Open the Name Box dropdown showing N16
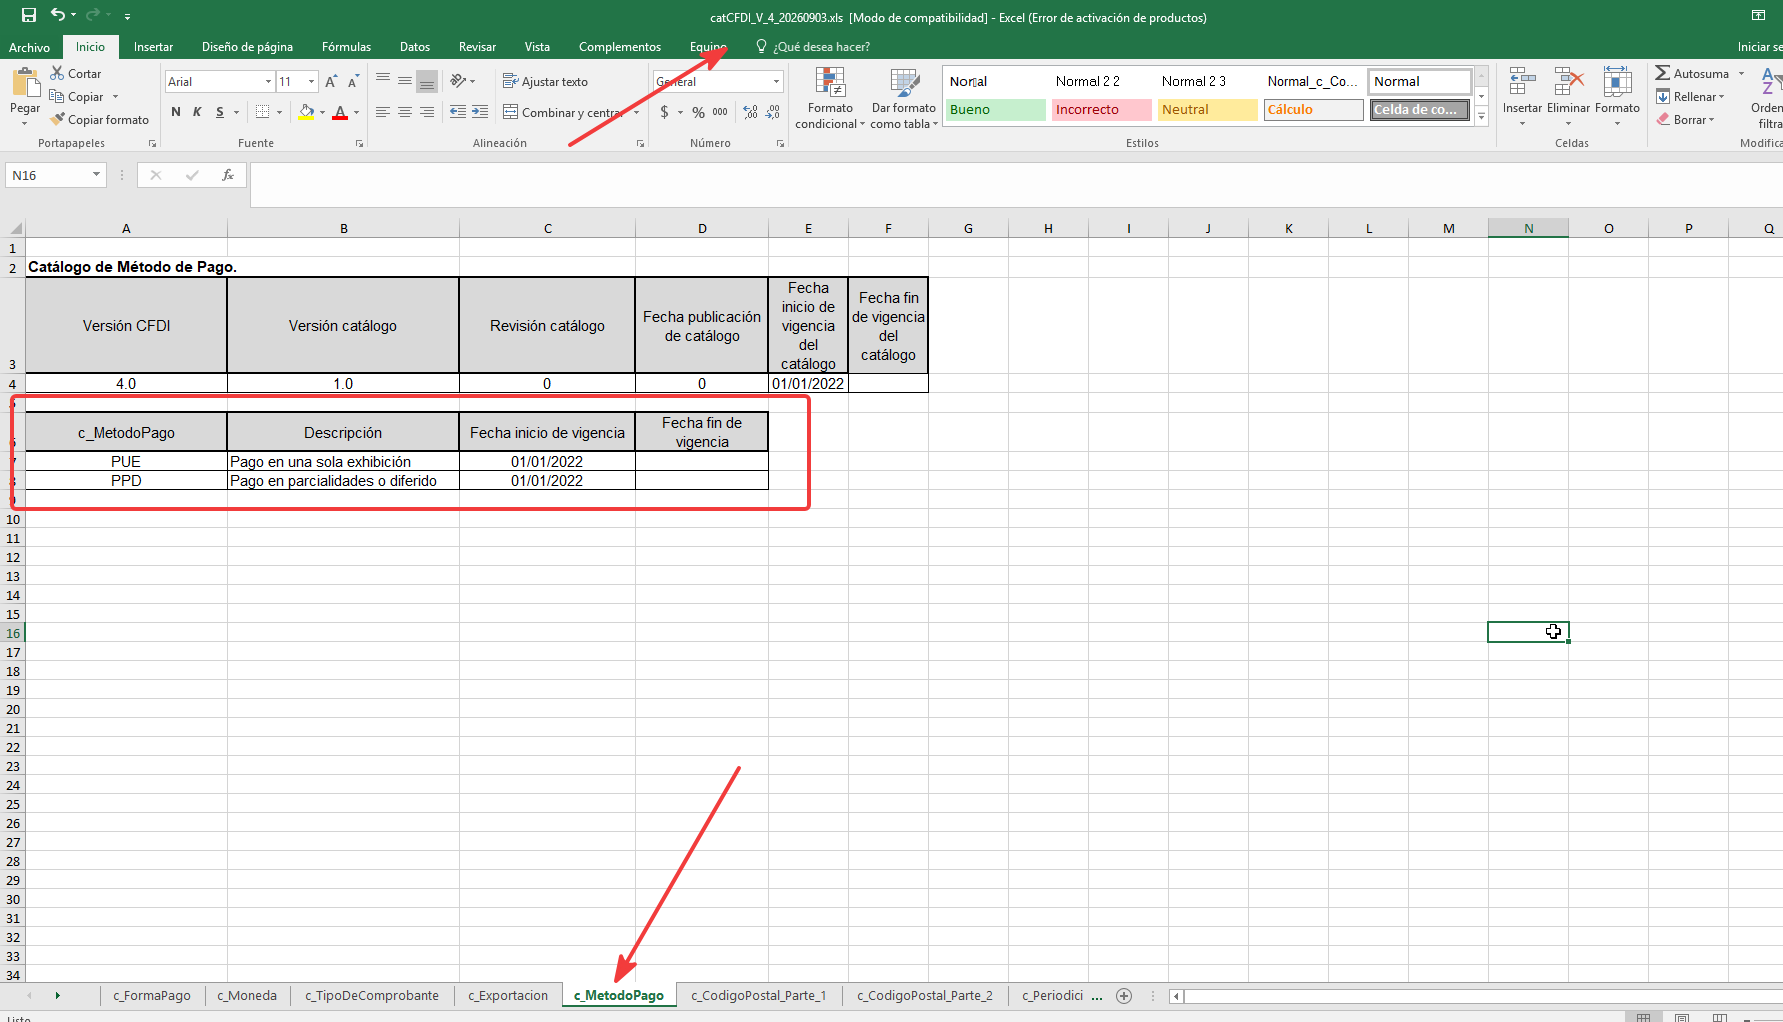The image size is (1783, 1022). click(96, 175)
